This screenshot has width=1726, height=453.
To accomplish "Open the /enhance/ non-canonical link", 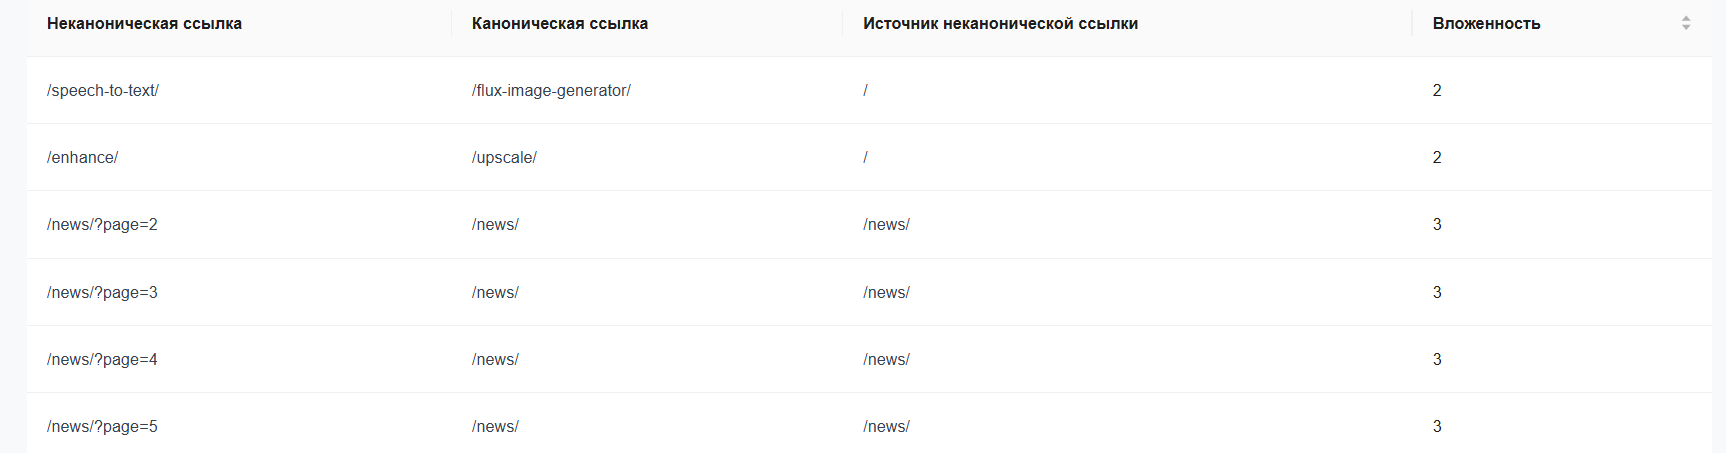I will [82, 157].
